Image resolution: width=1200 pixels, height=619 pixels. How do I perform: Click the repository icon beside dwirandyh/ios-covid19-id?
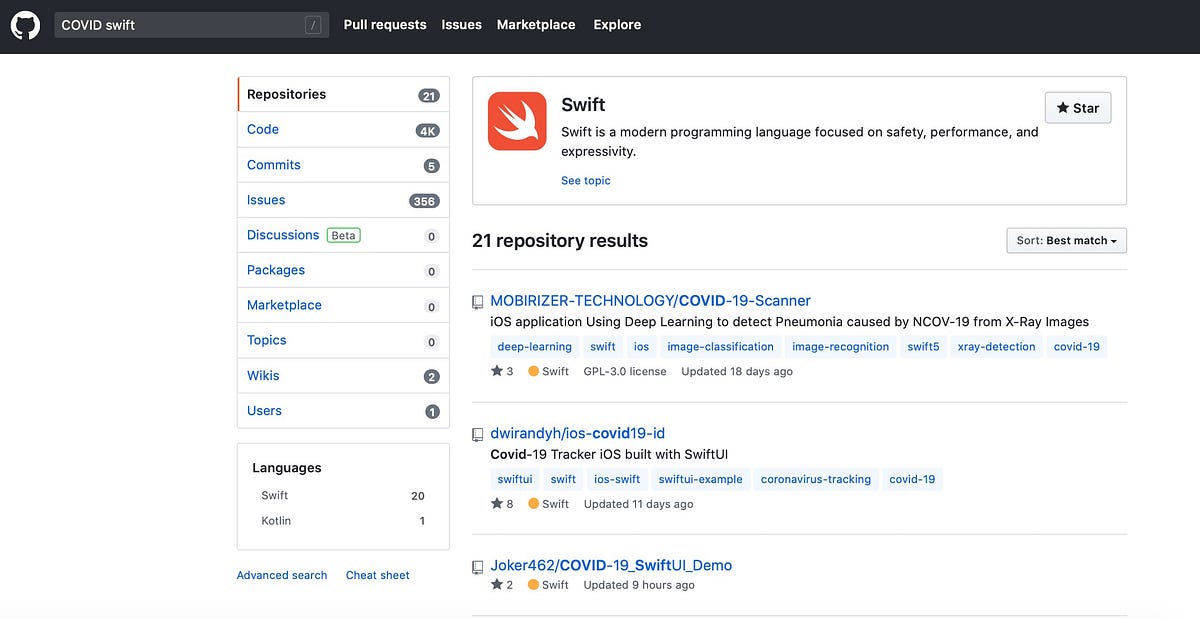click(x=477, y=434)
